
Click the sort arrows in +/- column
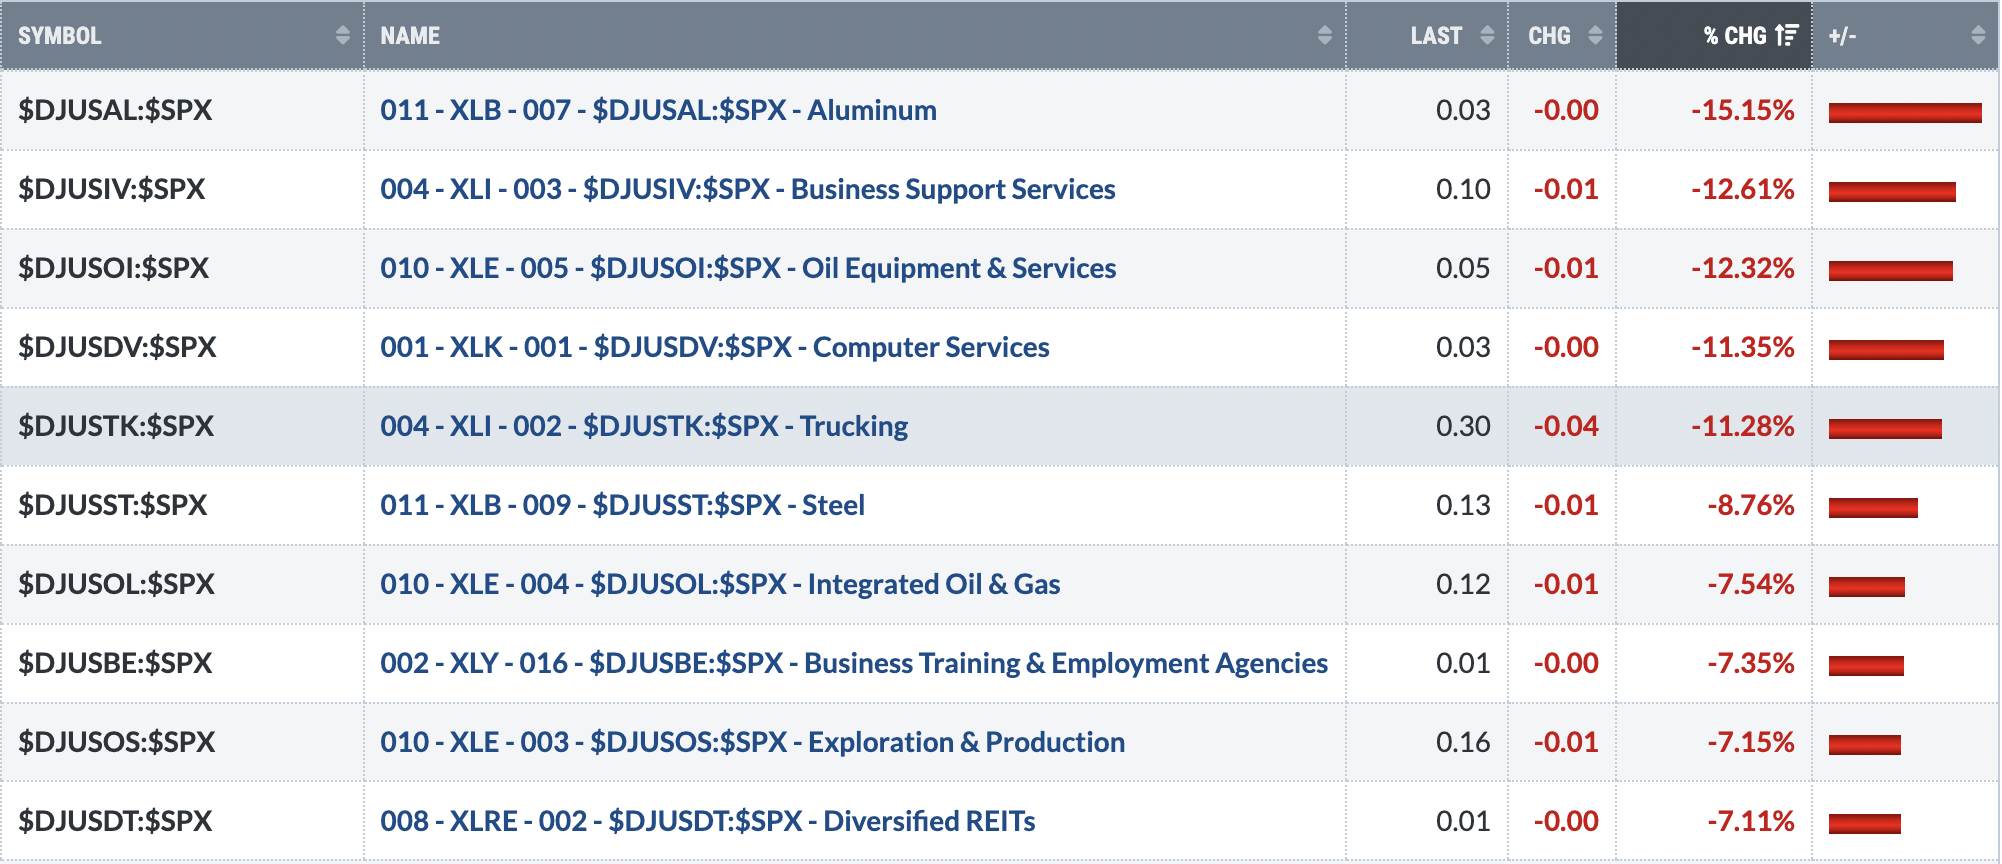tap(1977, 36)
